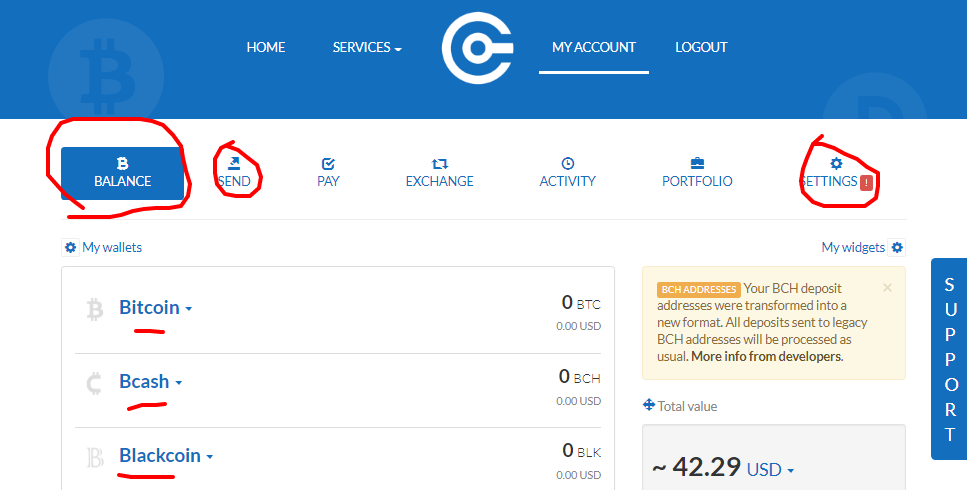Dismiss the BCH addresses notice

click(887, 287)
